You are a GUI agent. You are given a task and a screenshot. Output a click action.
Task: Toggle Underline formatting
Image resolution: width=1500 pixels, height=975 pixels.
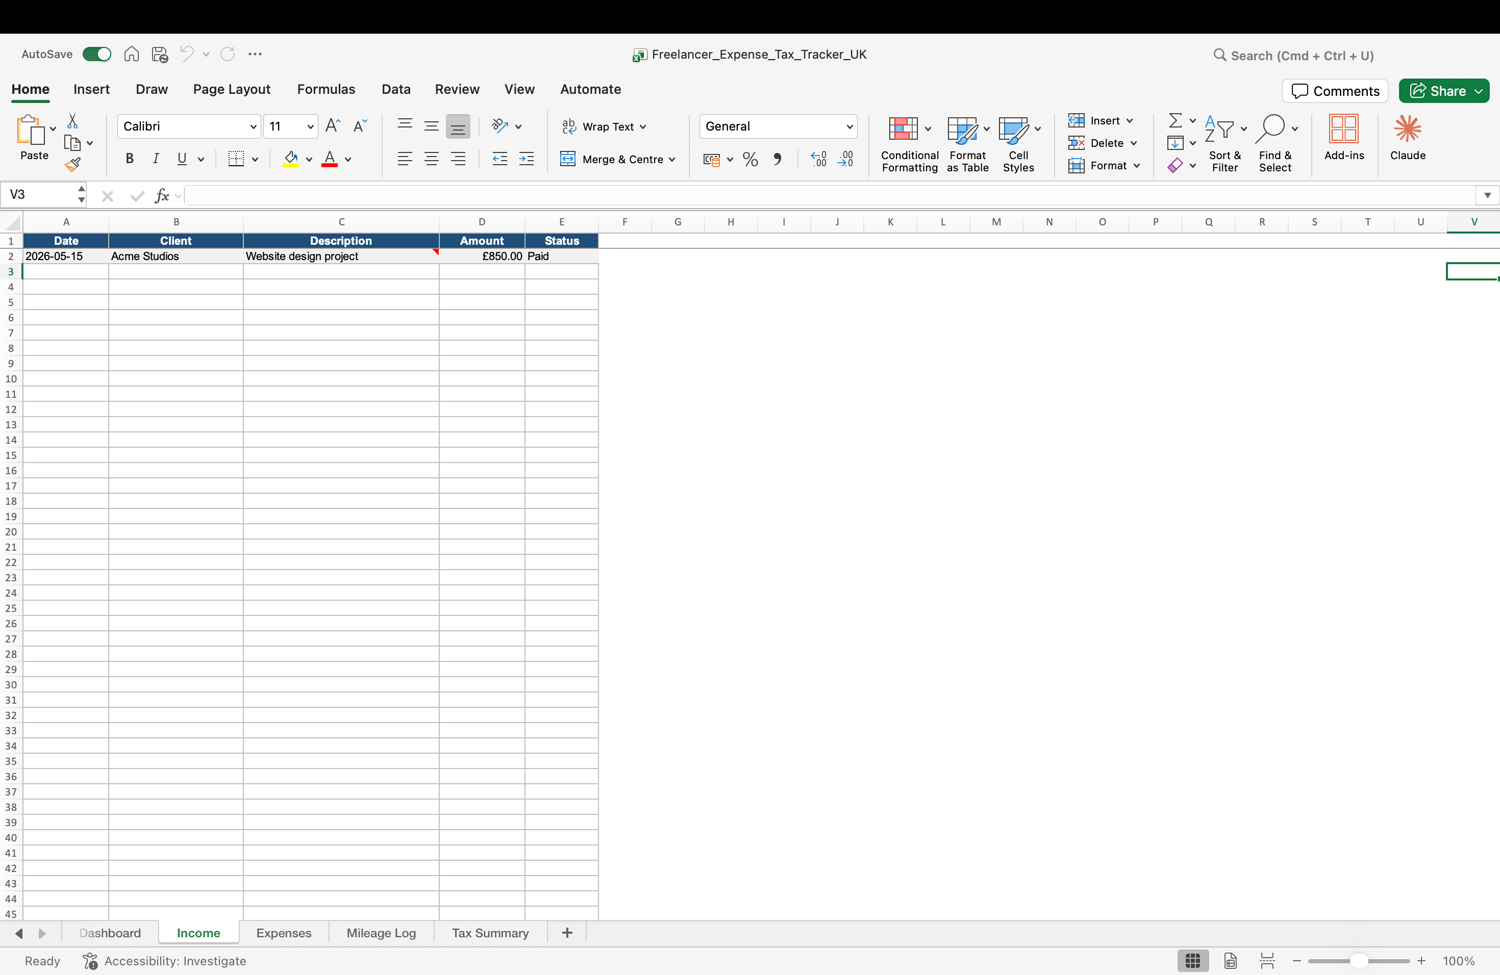coord(181,159)
